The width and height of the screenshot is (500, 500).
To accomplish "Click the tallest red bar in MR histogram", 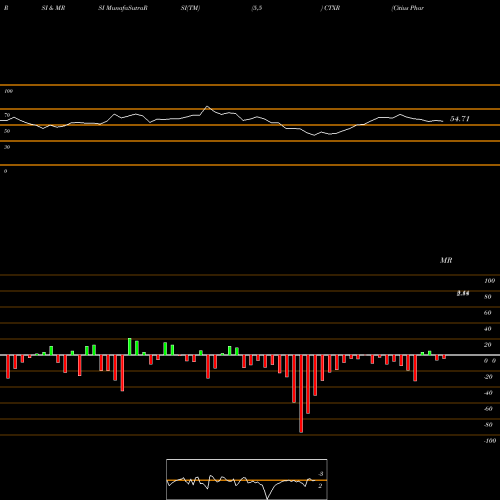I will (301, 394).
